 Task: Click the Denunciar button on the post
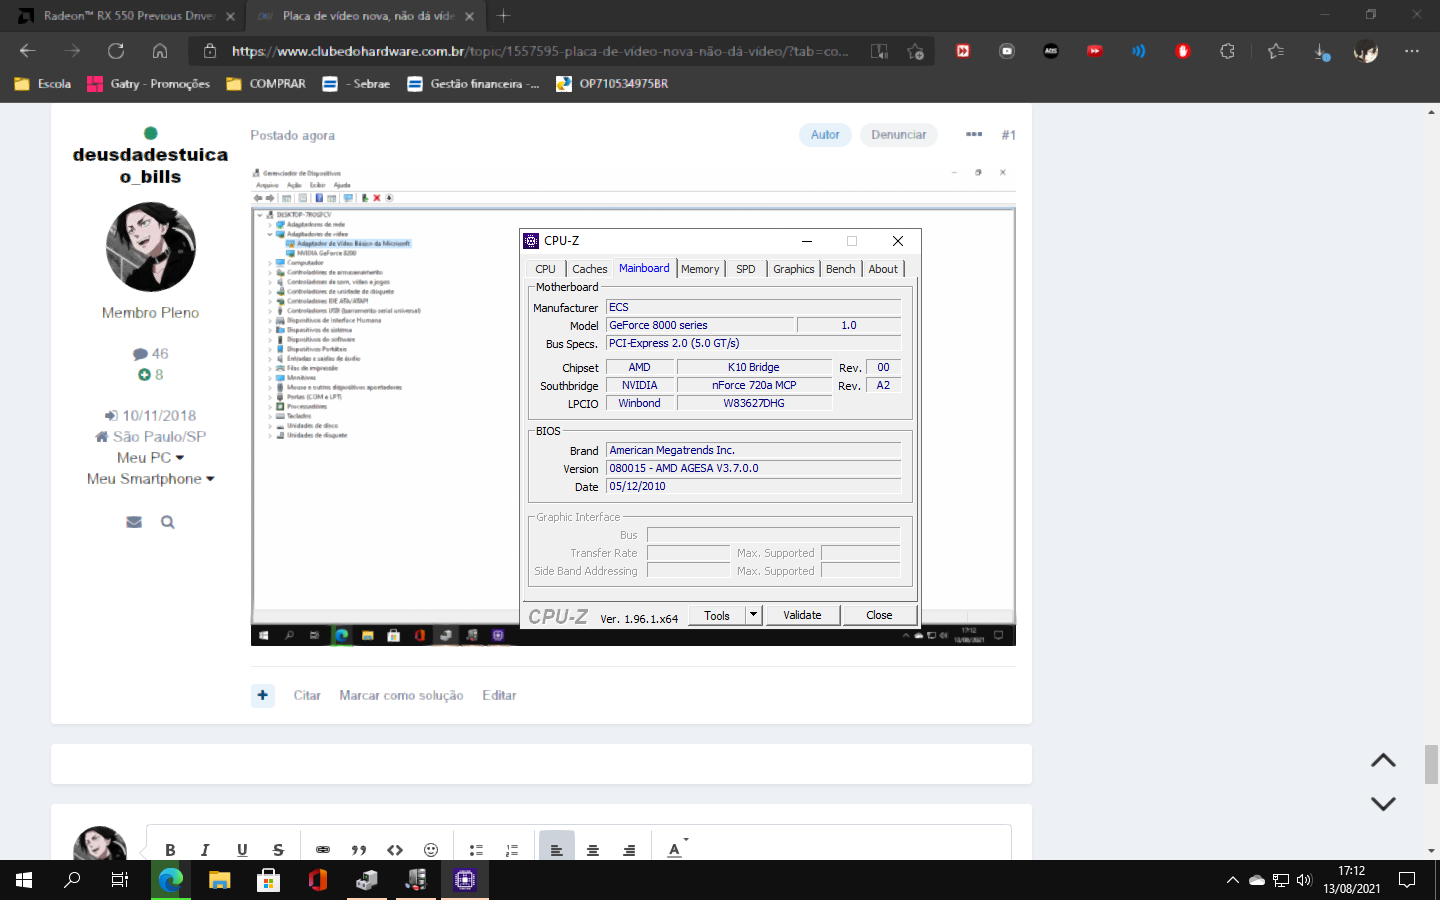click(x=898, y=135)
